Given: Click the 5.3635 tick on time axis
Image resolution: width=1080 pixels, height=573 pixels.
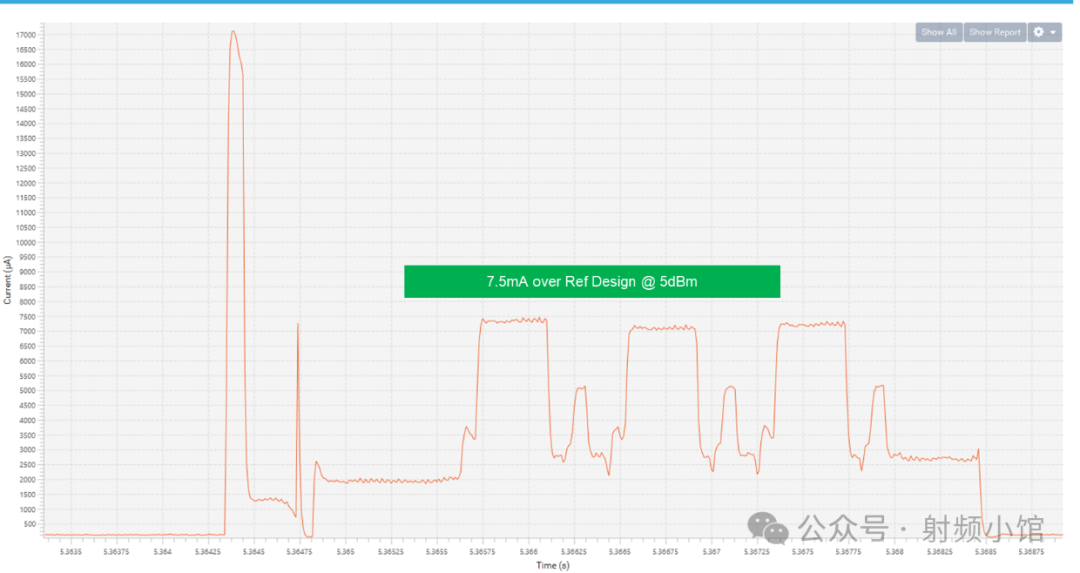Looking at the screenshot, I should pyautogui.click(x=71, y=551).
